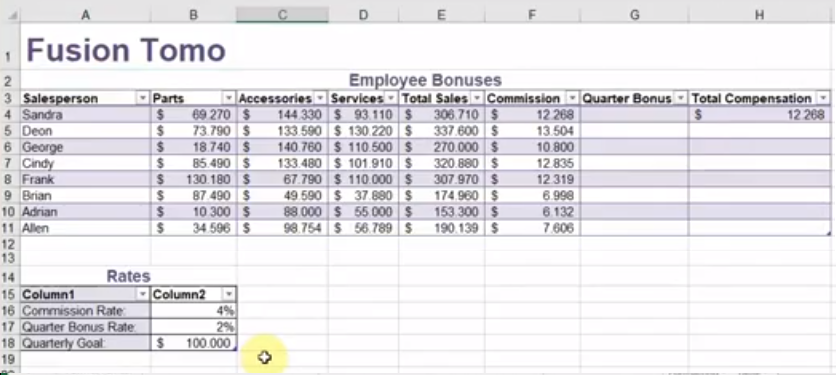Open the Parts column filter dropdown
Screen dimensions: 836x375
[229, 99]
